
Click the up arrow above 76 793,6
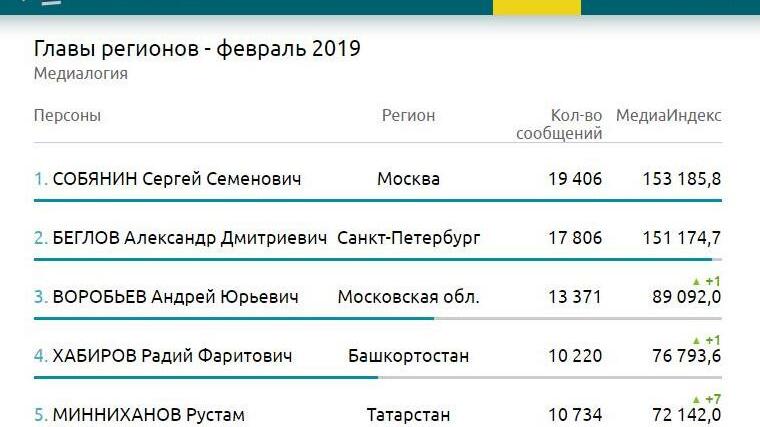[696, 341]
